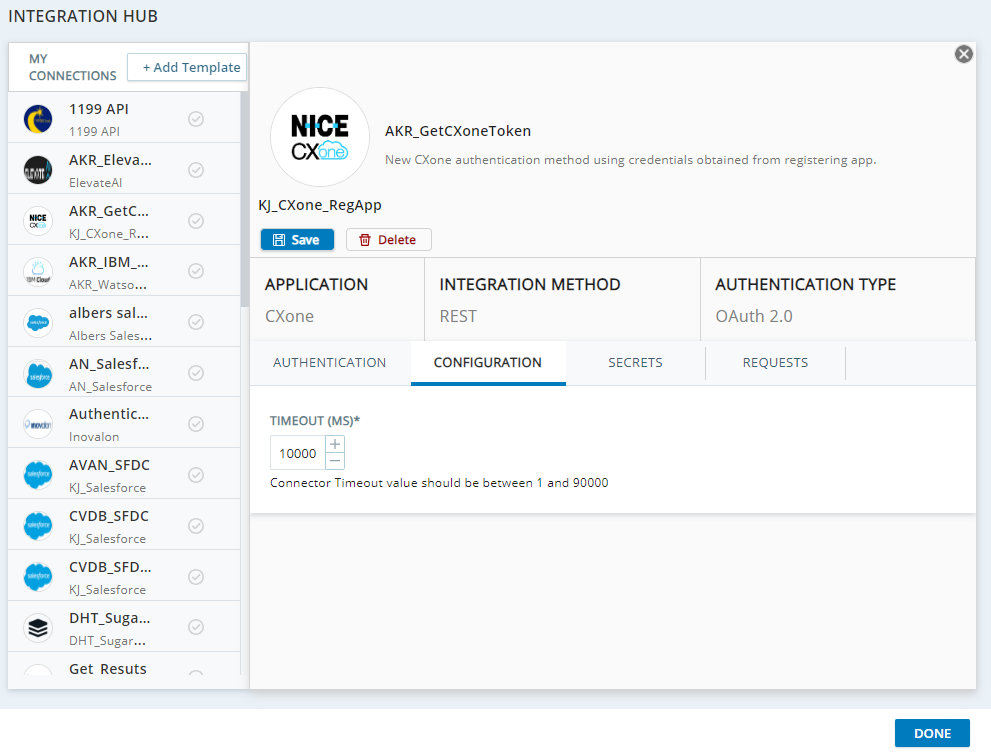Increase timeout with the plus stepper
The width and height of the screenshot is (991, 753).
(335, 444)
